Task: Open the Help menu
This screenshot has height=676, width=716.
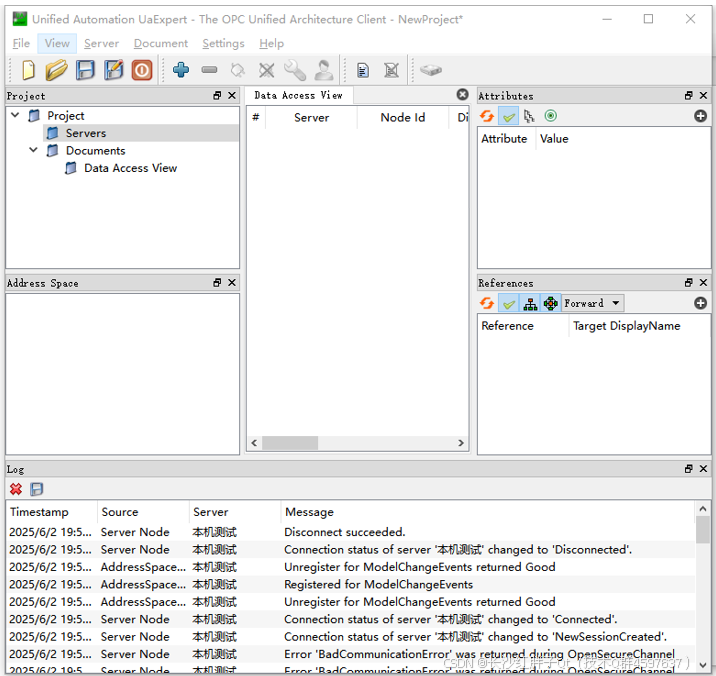Action: [271, 43]
